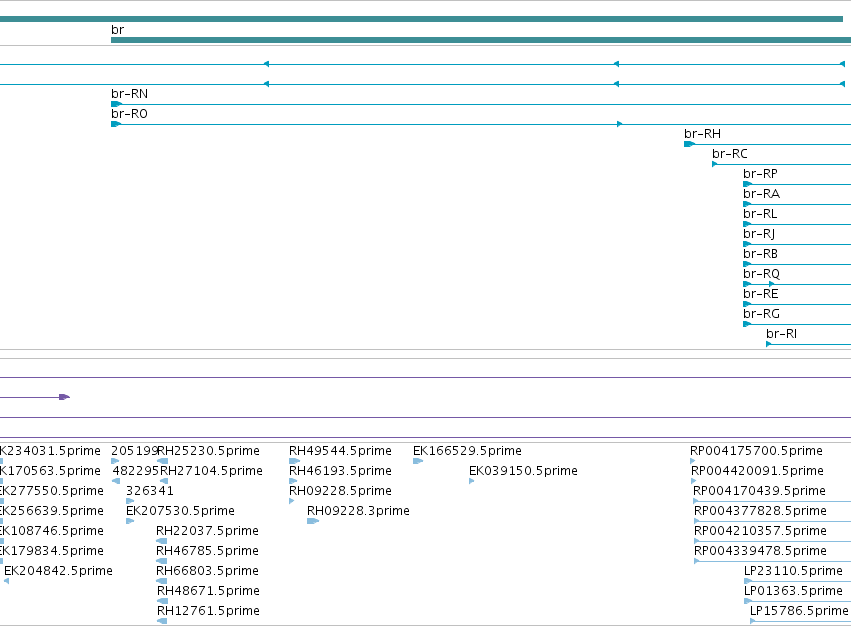Select EST RP004339478.5prime
This screenshot has width=851, height=626.
pos(760,551)
